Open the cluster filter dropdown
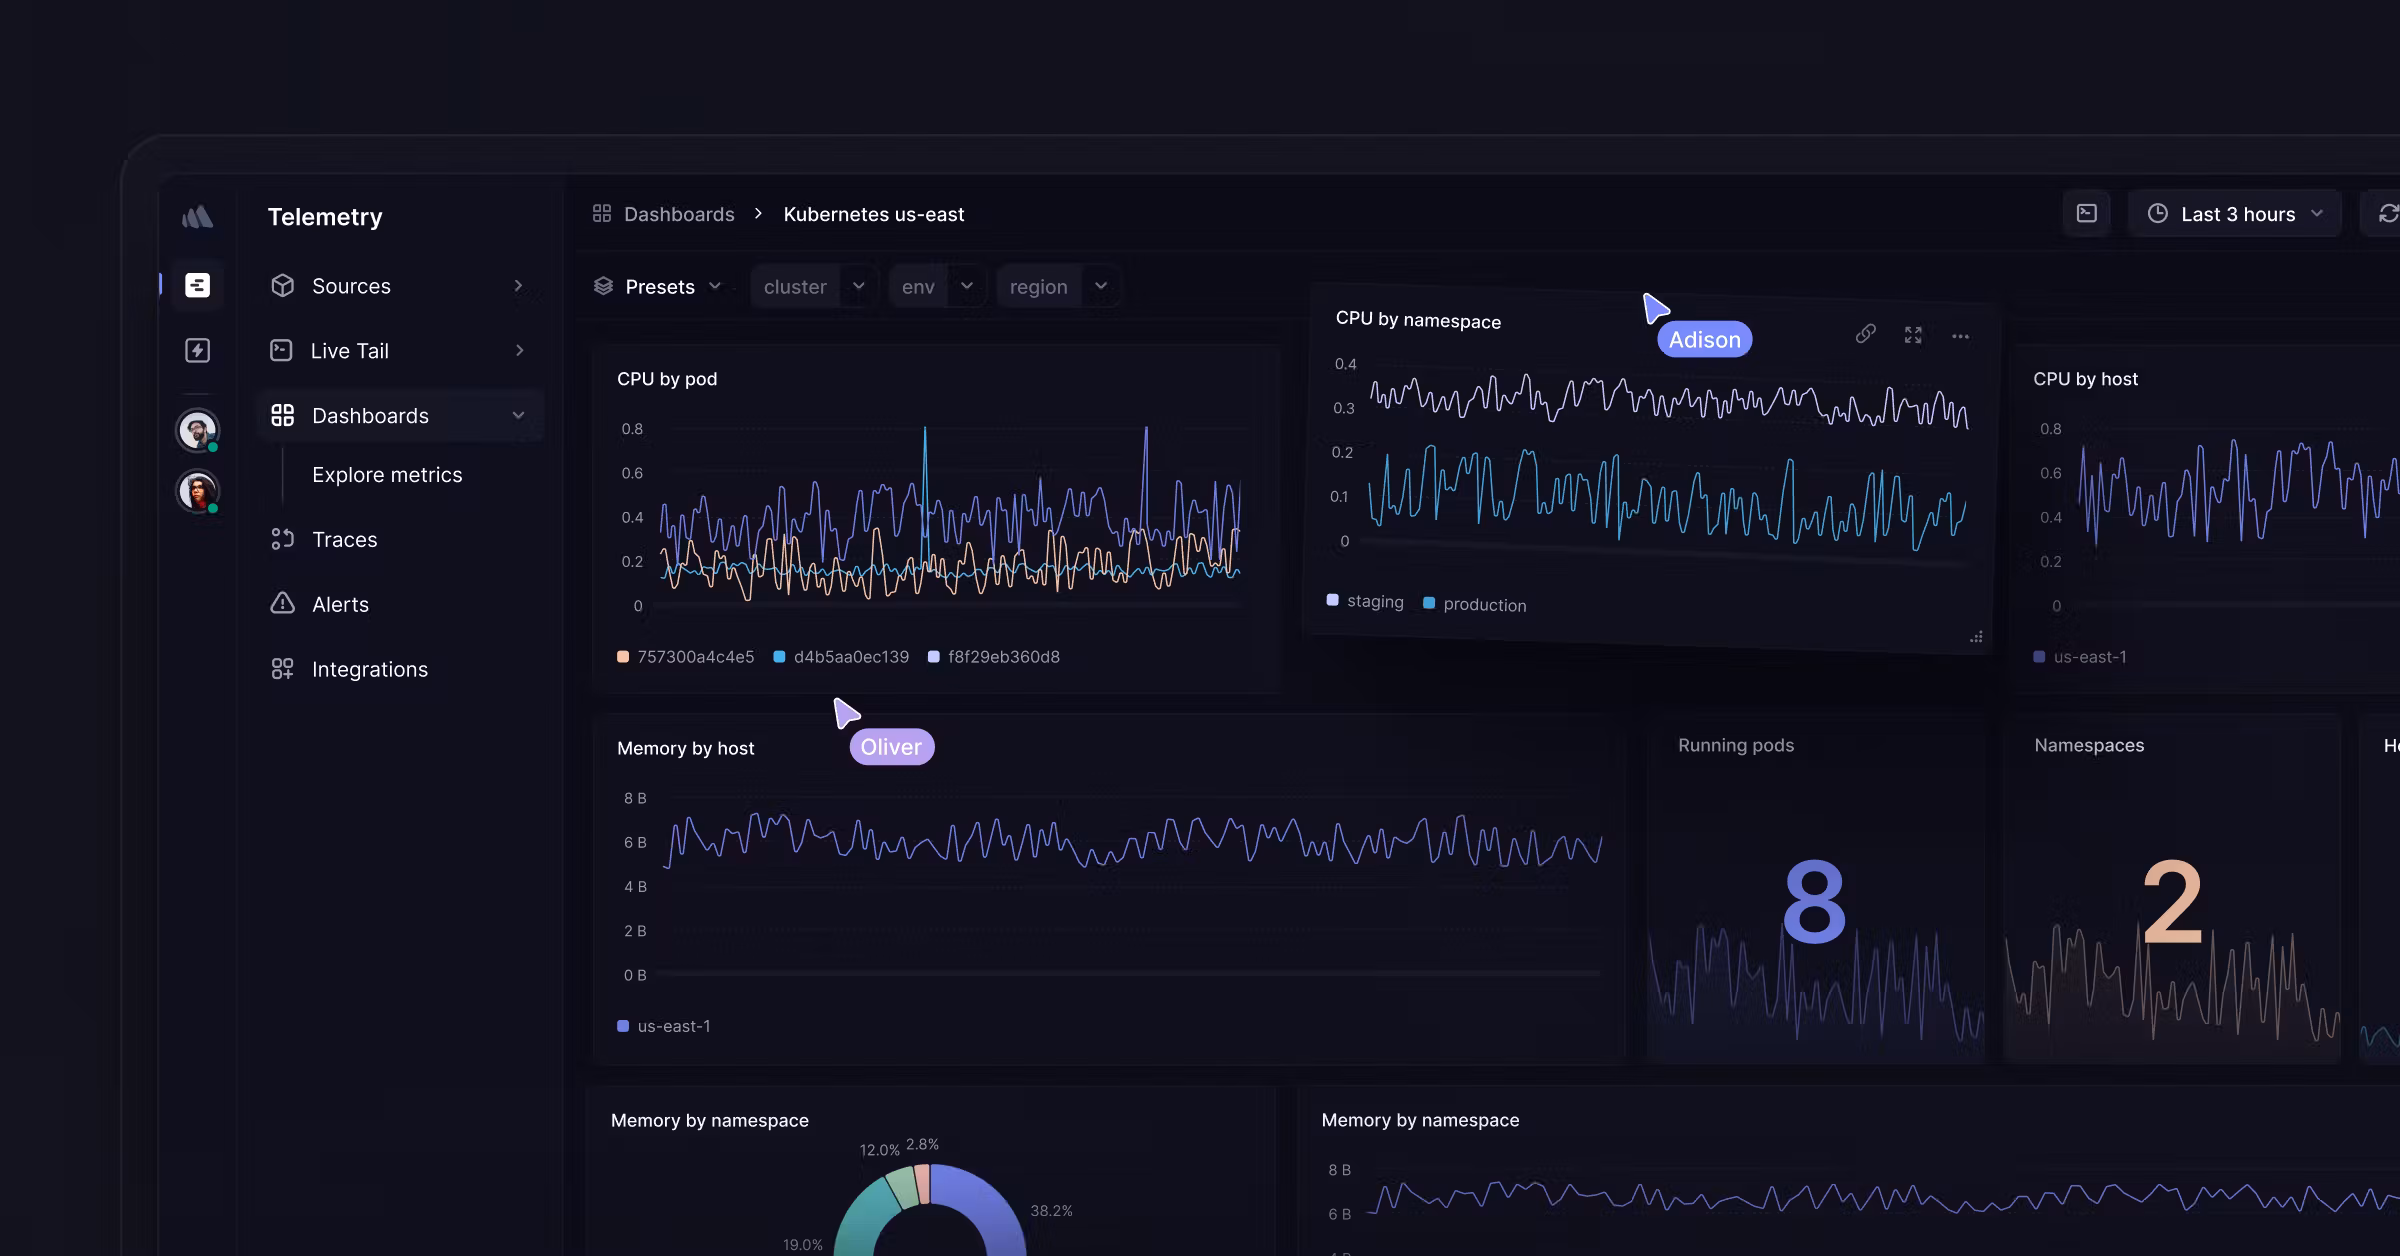This screenshot has width=2400, height=1256. click(x=813, y=286)
